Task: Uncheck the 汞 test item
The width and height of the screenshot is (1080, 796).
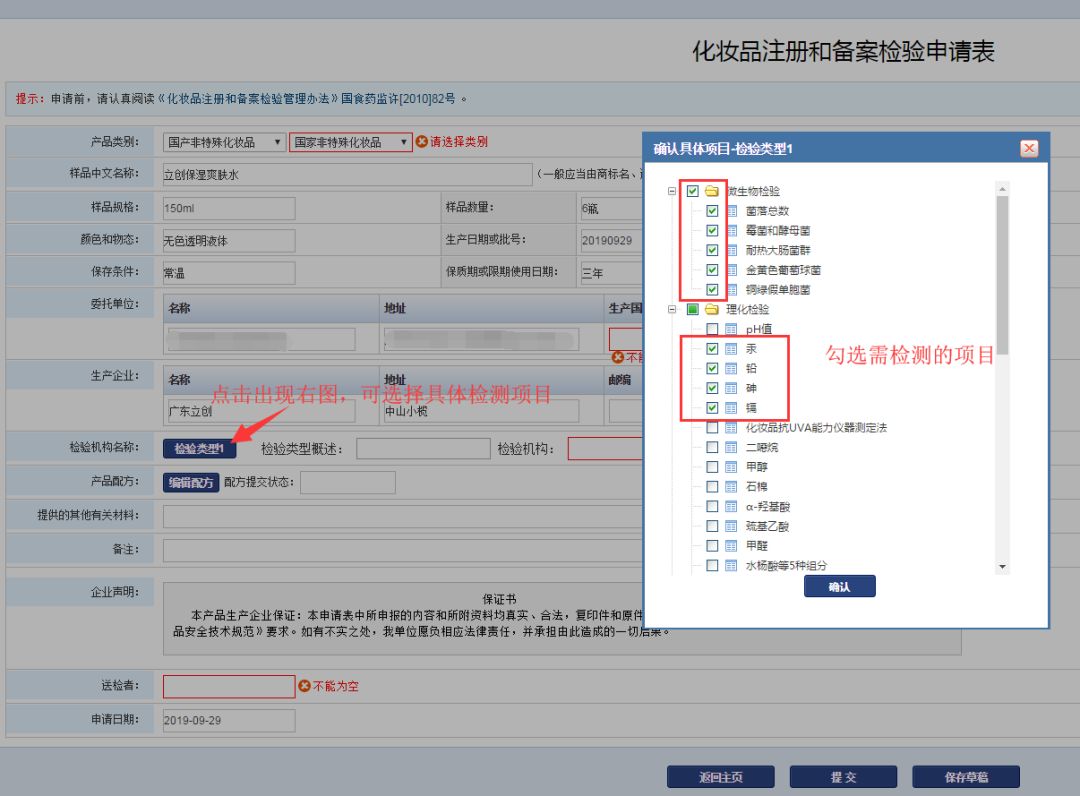Action: [x=712, y=349]
